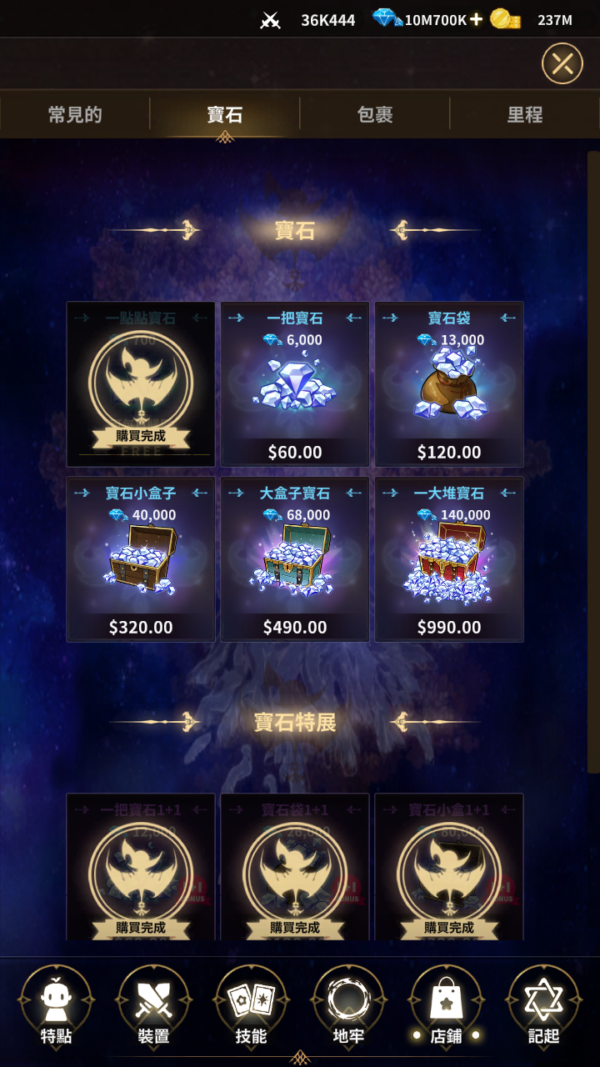600x1067 pixels.
Task: Select 一大堆寶石 140,000 gems chest
Action: pyautogui.click(x=449, y=559)
